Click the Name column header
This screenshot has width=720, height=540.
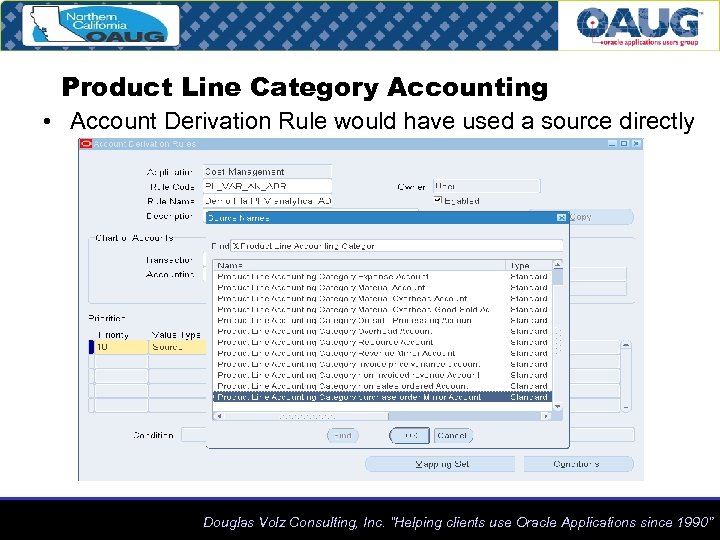[360, 265]
